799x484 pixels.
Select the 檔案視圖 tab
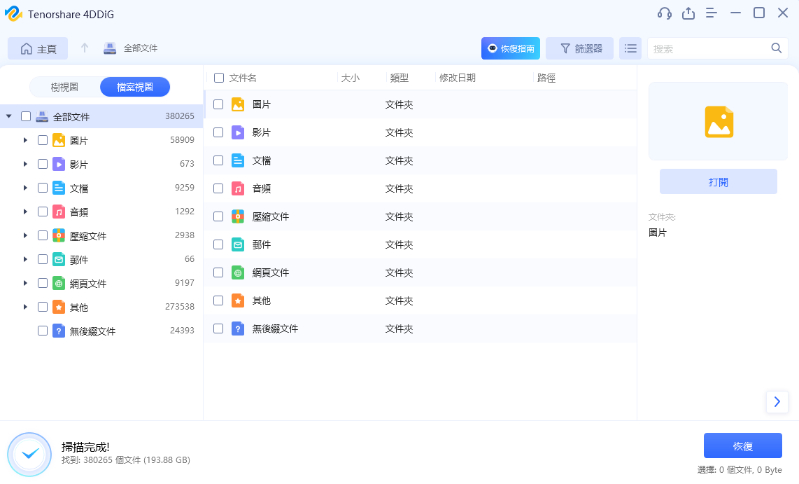click(x=135, y=87)
